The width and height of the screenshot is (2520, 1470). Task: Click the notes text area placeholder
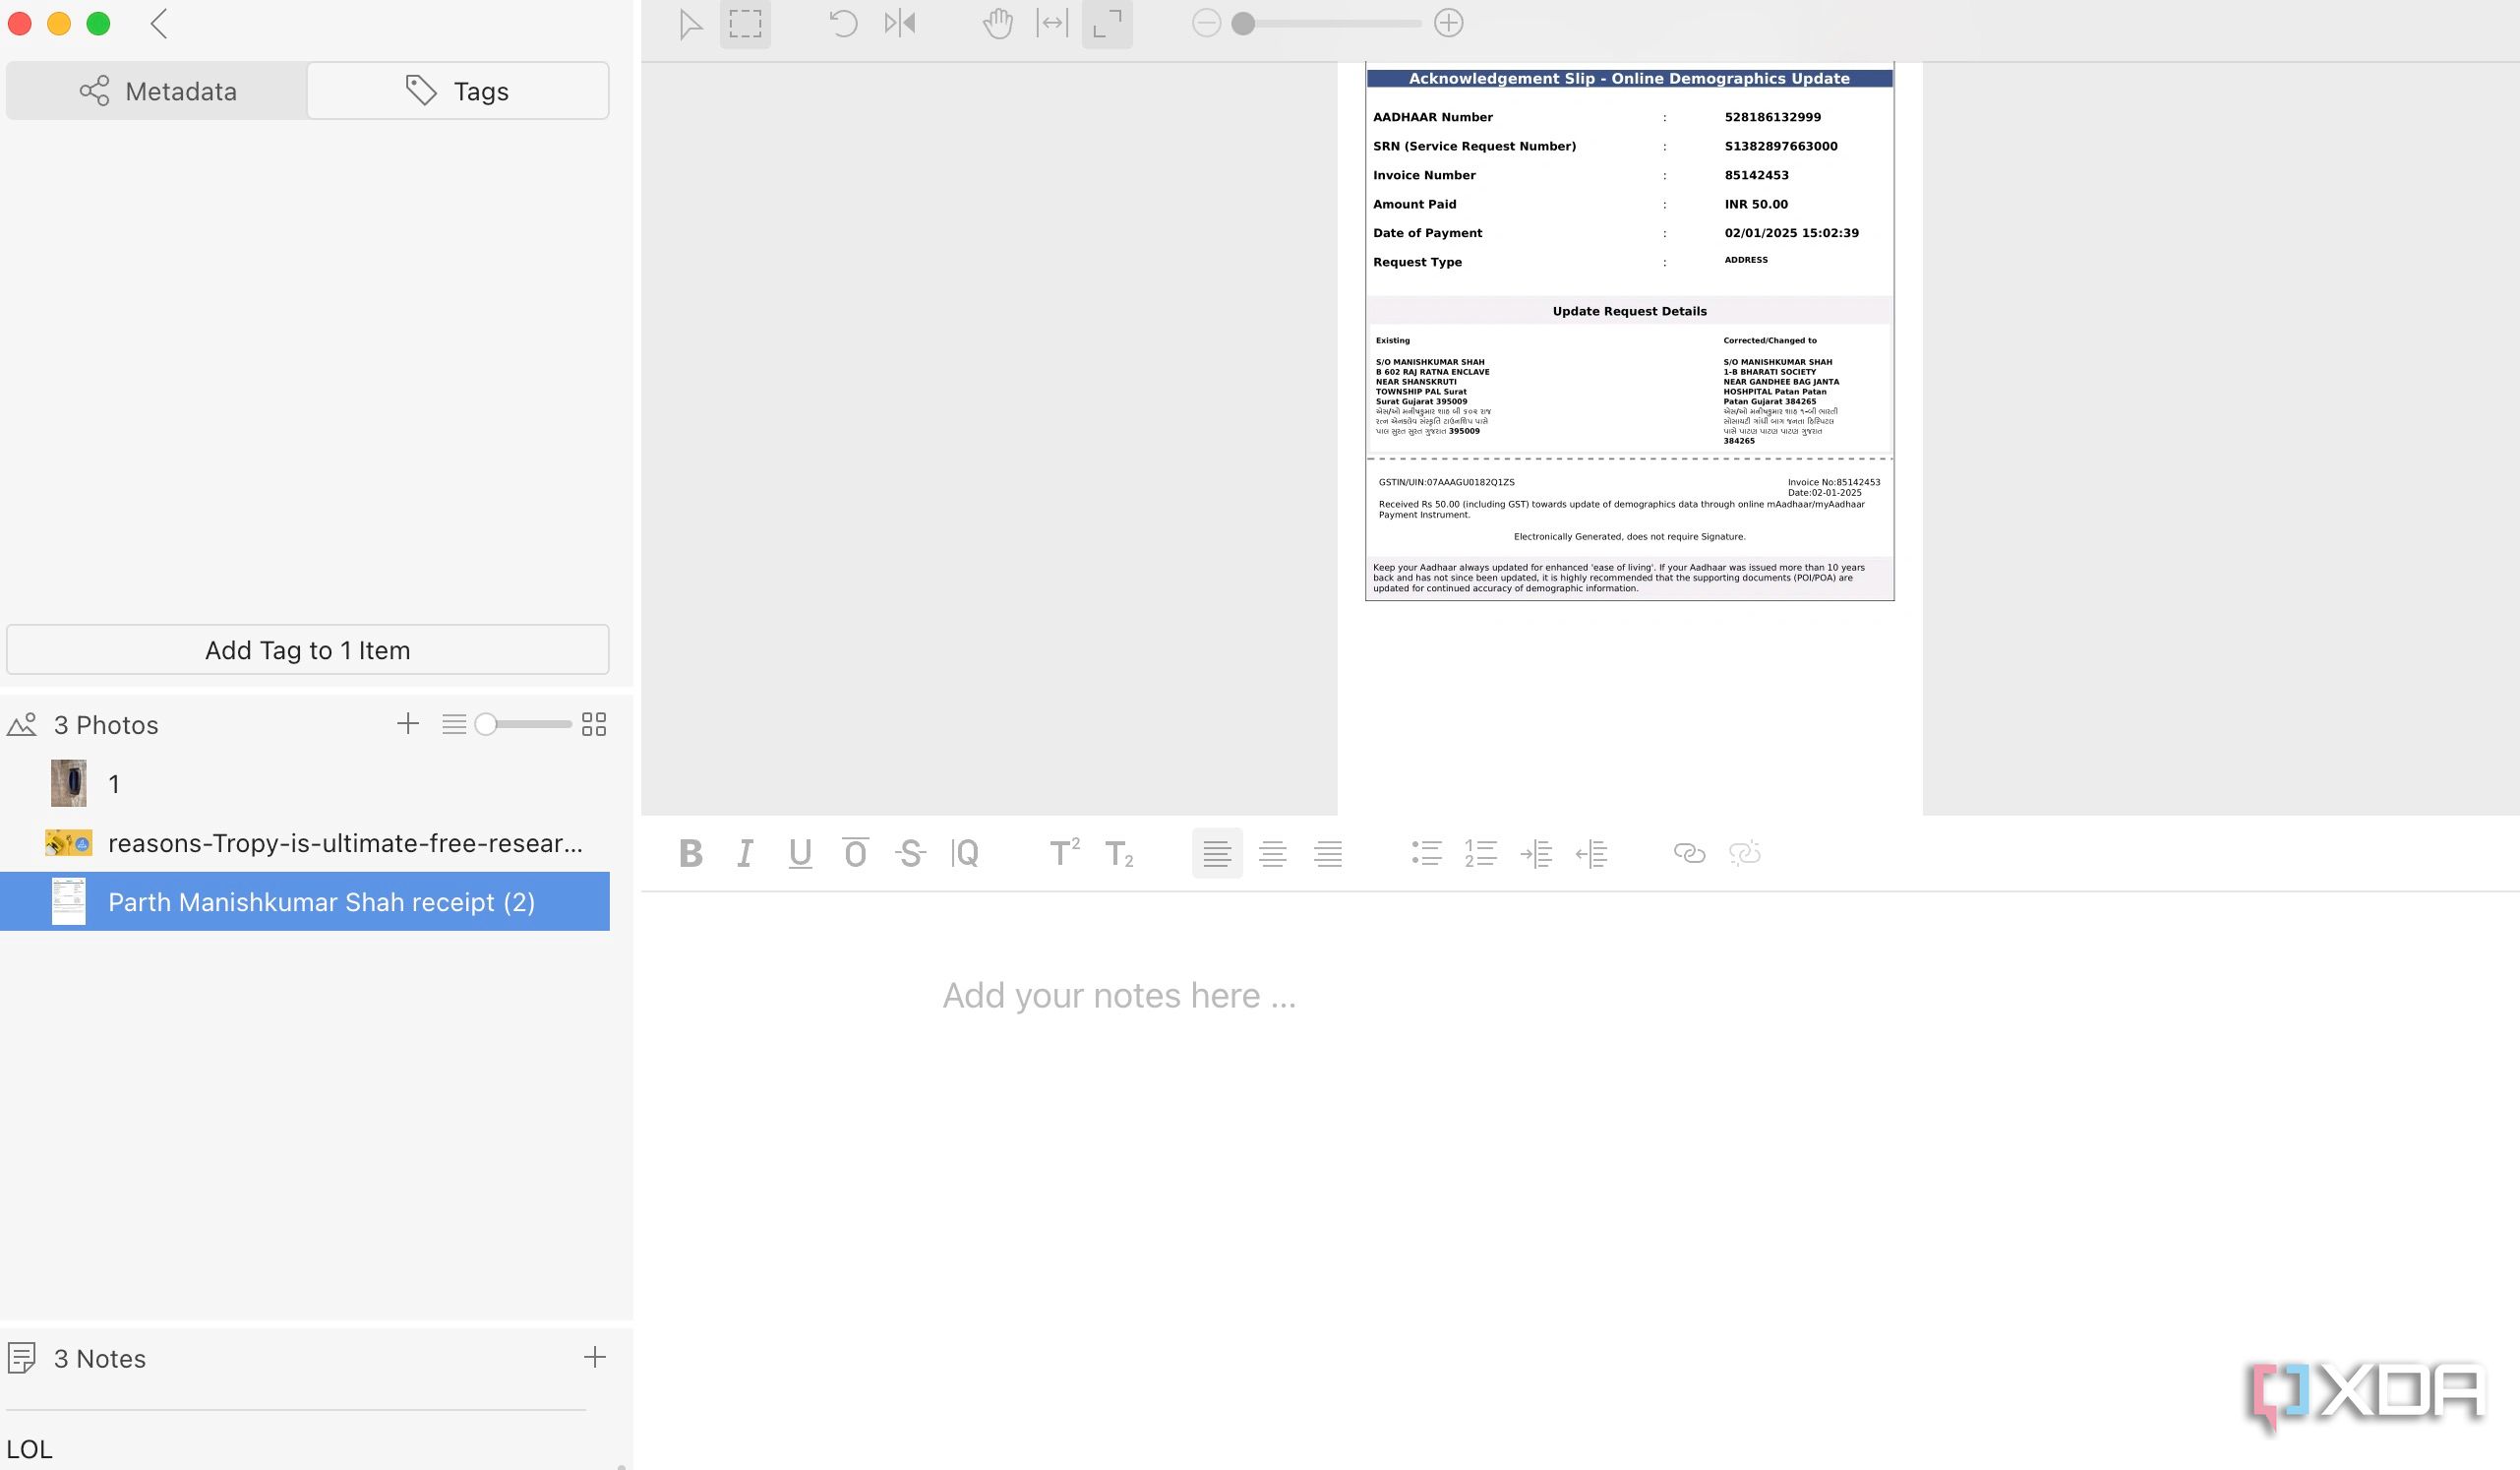pos(1119,995)
